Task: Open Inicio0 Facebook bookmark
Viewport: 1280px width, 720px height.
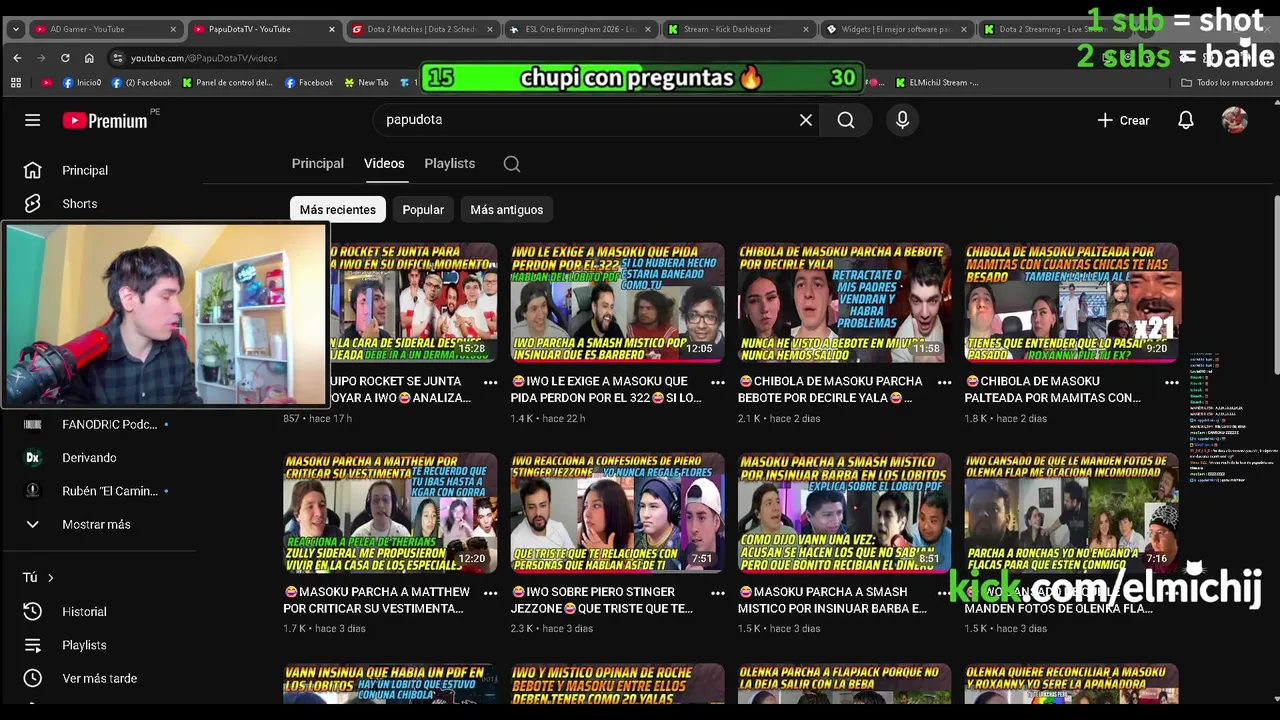Action: click(x=82, y=83)
